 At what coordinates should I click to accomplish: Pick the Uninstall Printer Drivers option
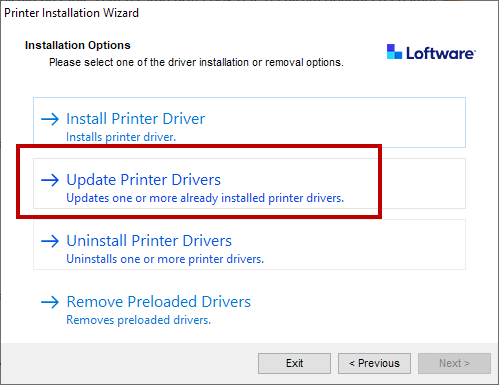(x=249, y=244)
